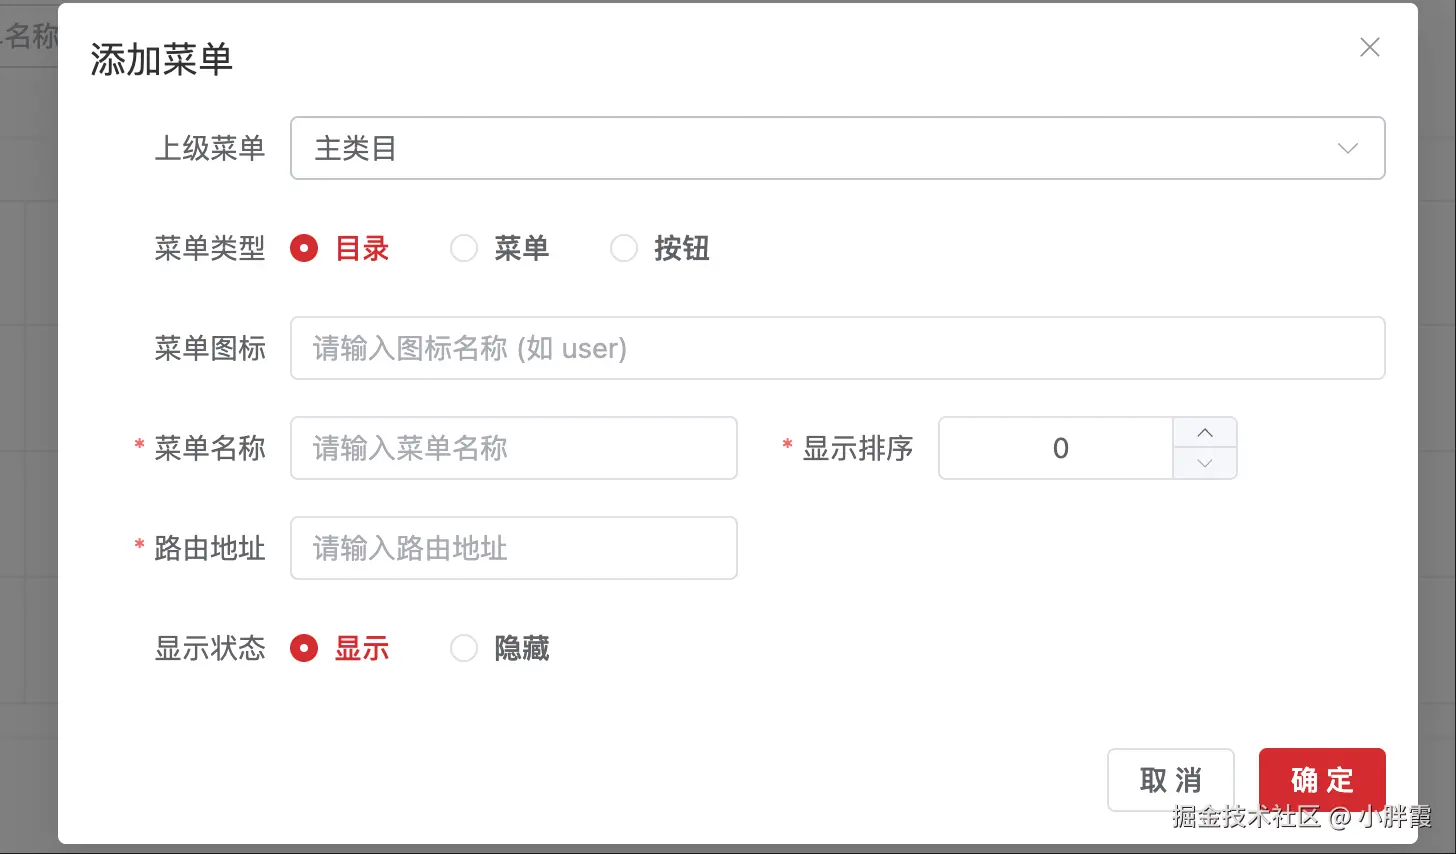Select the 菜单 menu type radio button
The image size is (1456, 854).
464,248
